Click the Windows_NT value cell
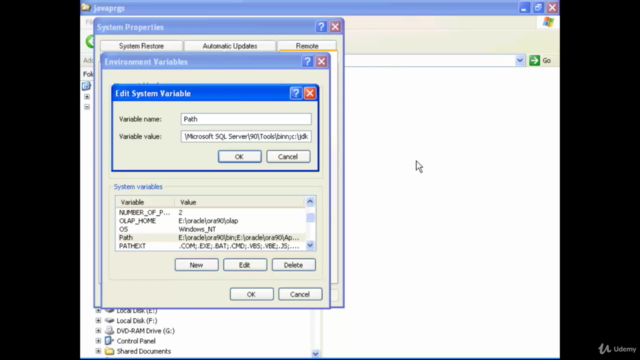The height and width of the screenshot is (360, 640). tap(197, 229)
